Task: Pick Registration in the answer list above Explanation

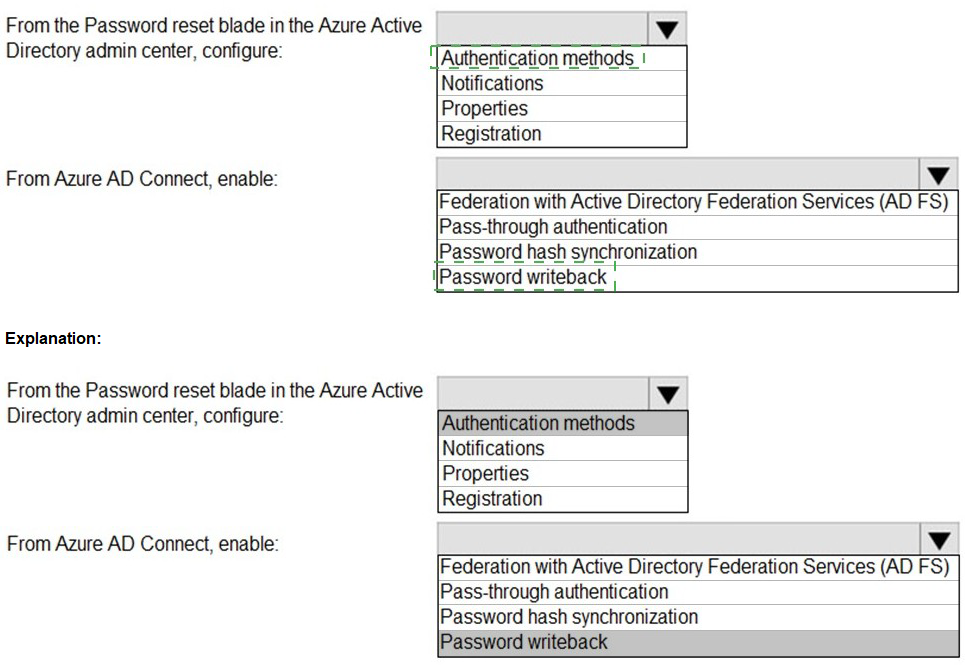Action: pyautogui.click(x=491, y=134)
